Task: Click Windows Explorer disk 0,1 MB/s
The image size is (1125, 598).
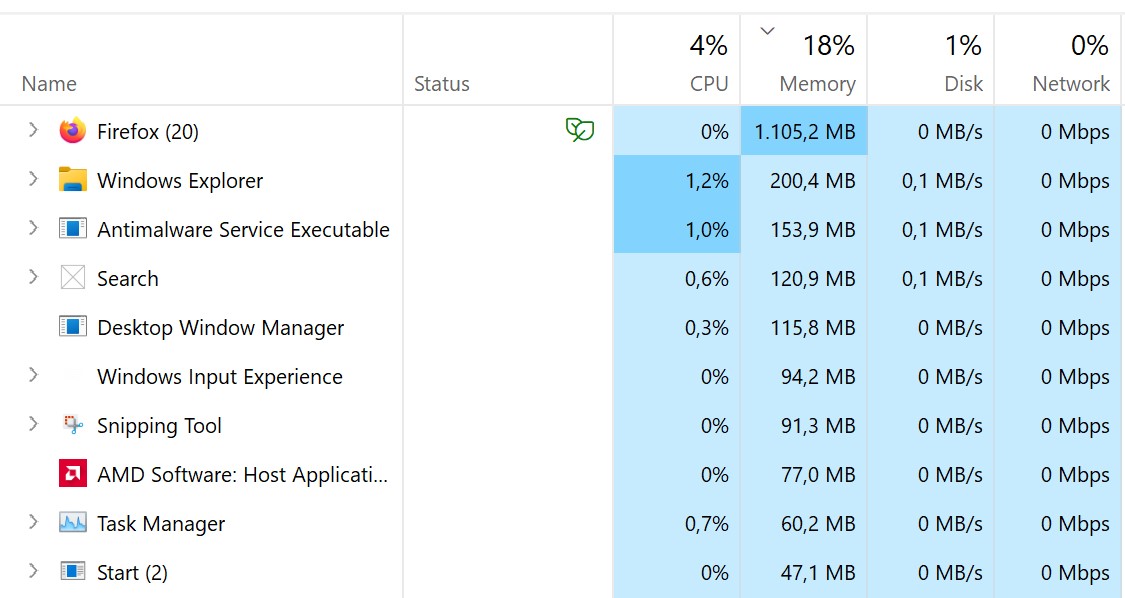Action: 942,180
